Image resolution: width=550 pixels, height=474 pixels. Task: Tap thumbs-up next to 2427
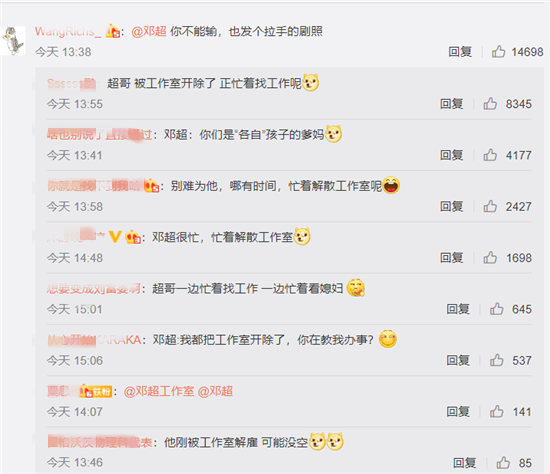[x=490, y=206]
